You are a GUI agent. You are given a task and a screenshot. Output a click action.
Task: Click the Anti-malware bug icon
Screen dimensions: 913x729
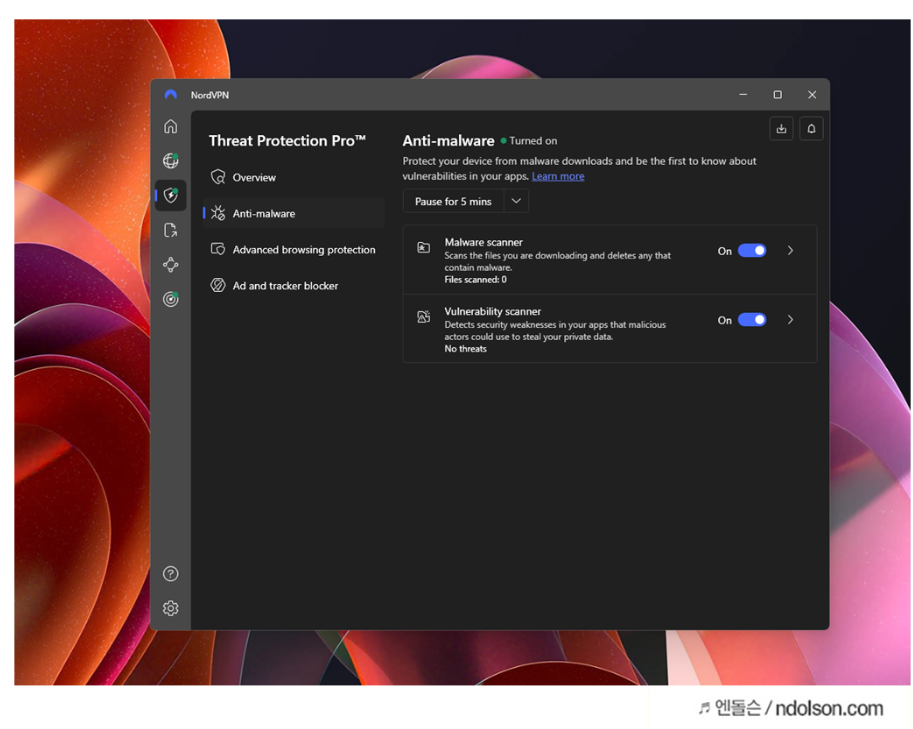pyautogui.click(x=218, y=213)
